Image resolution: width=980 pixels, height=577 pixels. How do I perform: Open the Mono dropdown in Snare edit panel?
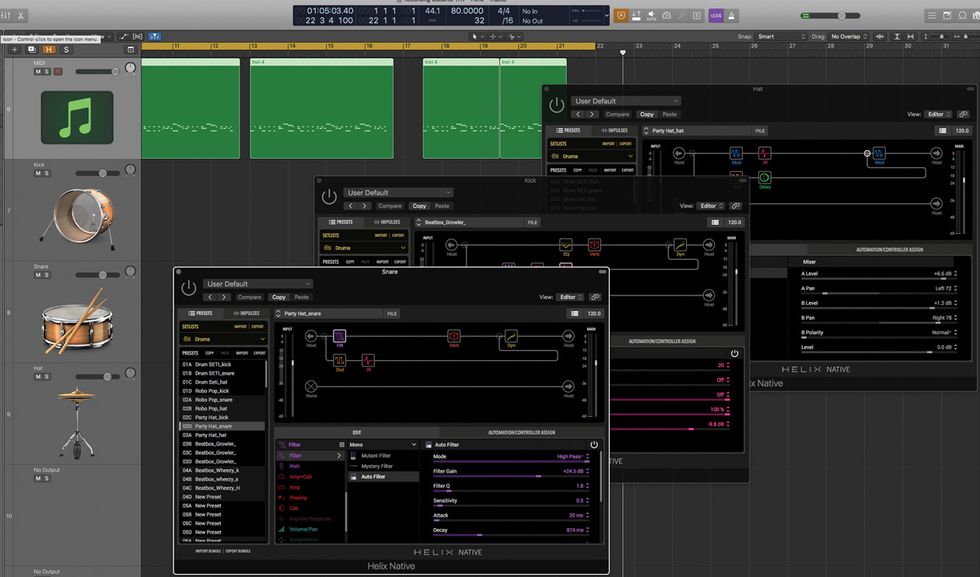point(382,444)
